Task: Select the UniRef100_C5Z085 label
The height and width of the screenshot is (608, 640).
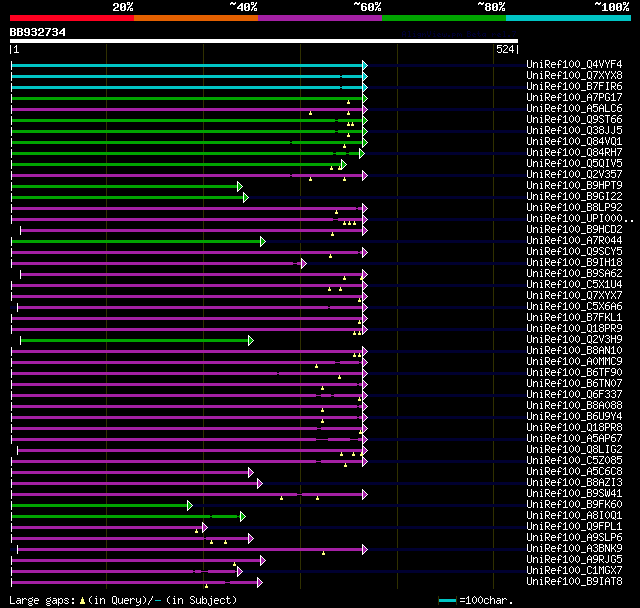Action: [x=574, y=461]
